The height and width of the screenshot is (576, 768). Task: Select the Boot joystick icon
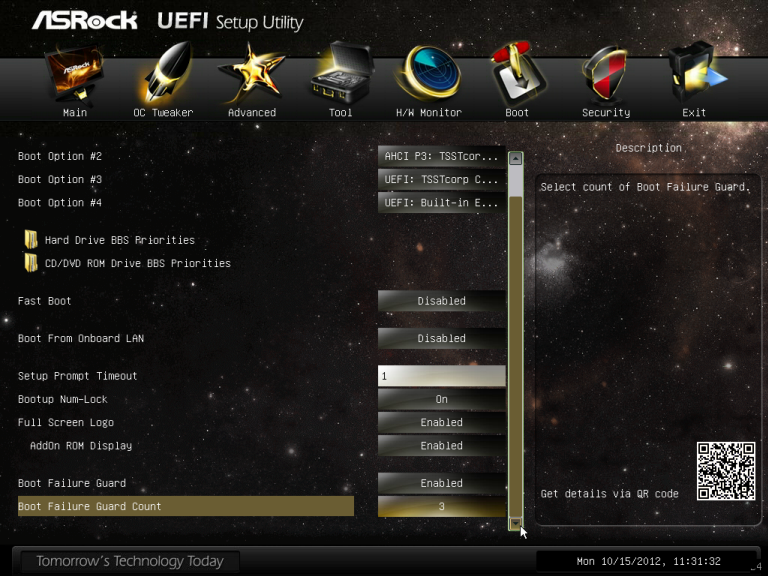(518, 73)
